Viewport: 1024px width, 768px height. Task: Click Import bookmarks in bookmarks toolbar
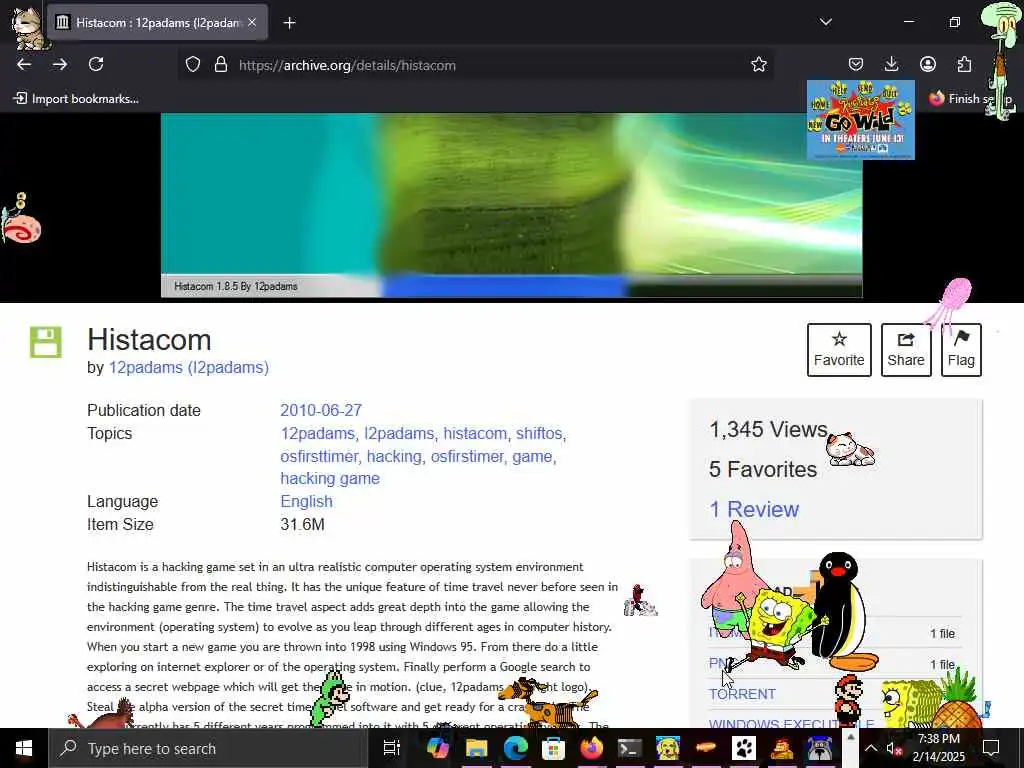[76, 99]
